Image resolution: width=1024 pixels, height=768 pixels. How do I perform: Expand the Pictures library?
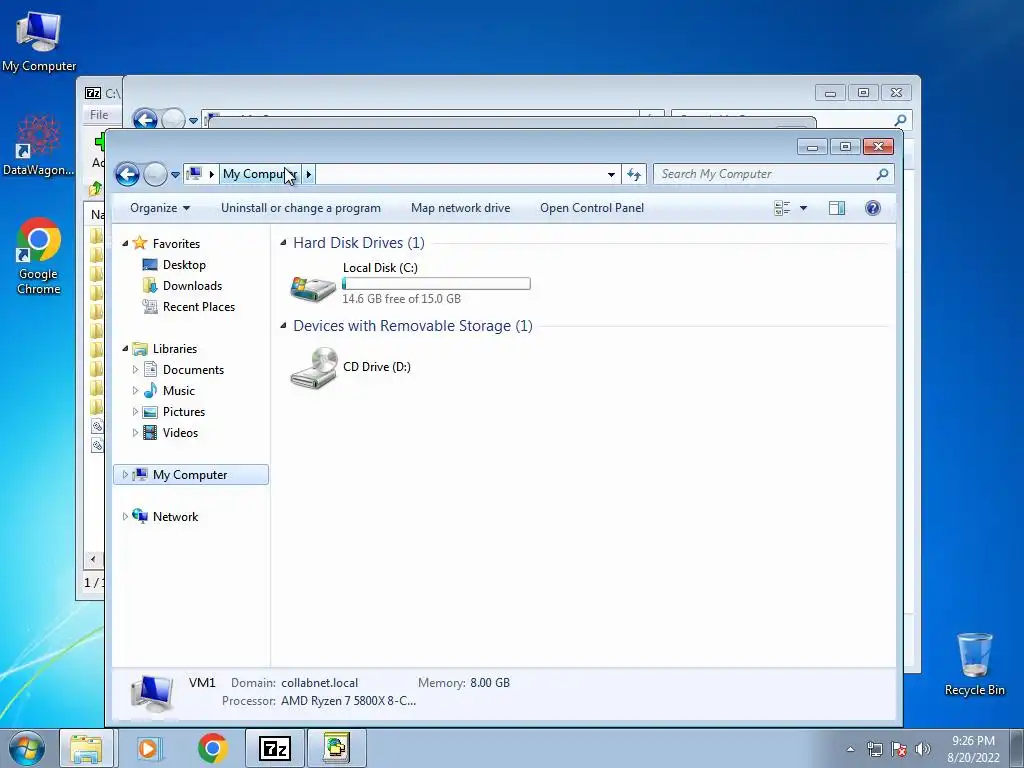tap(135, 411)
